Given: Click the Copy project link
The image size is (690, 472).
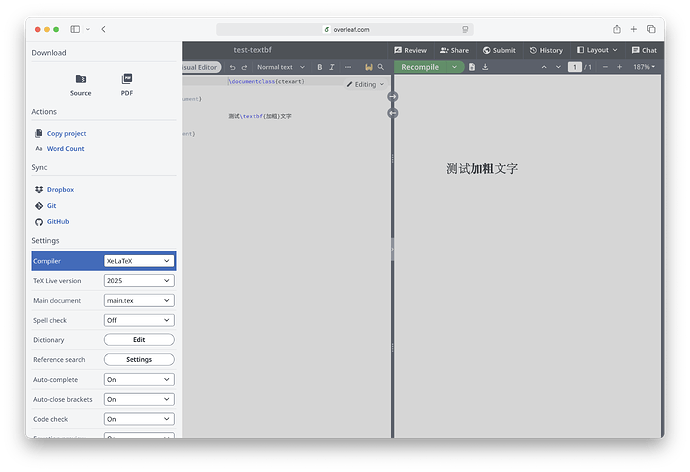Looking at the screenshot, I should (66, 133).
